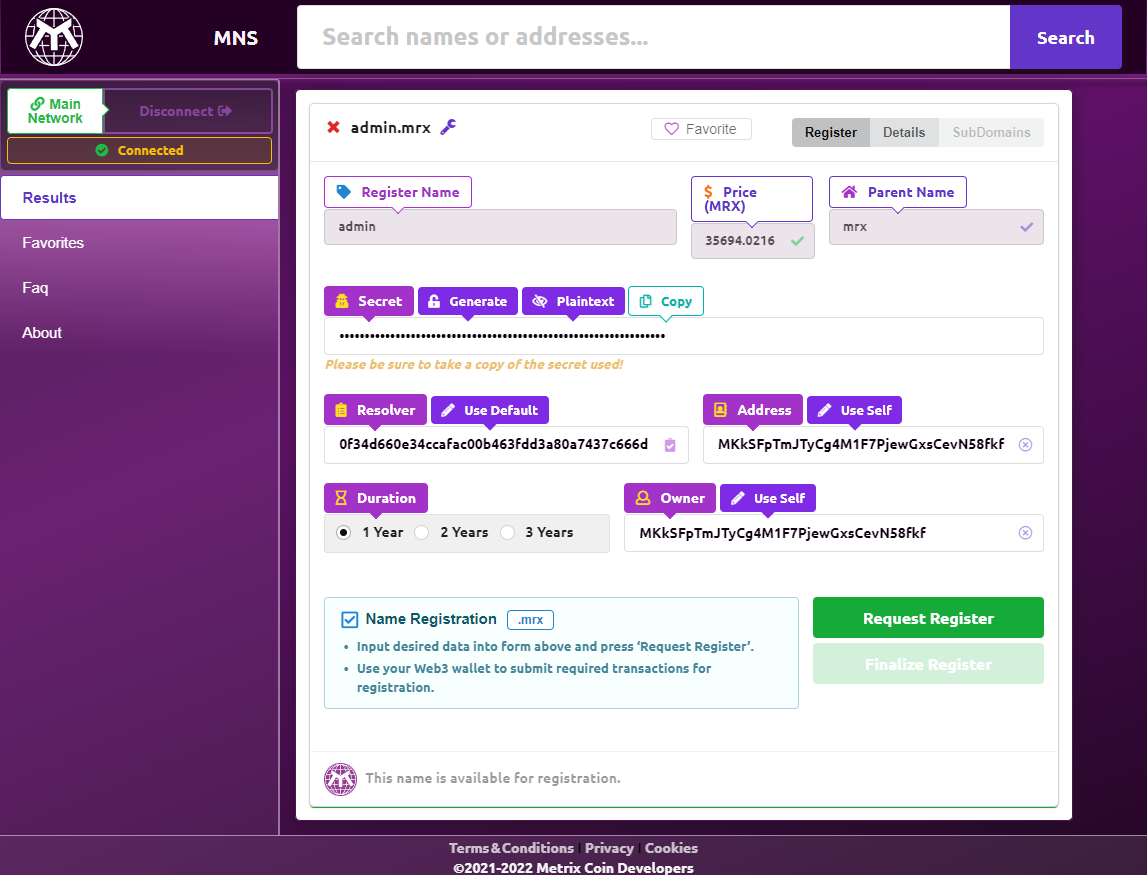
Task: Open the SubDomains tab
Action: pyautogui.click(x=991, y=132)
